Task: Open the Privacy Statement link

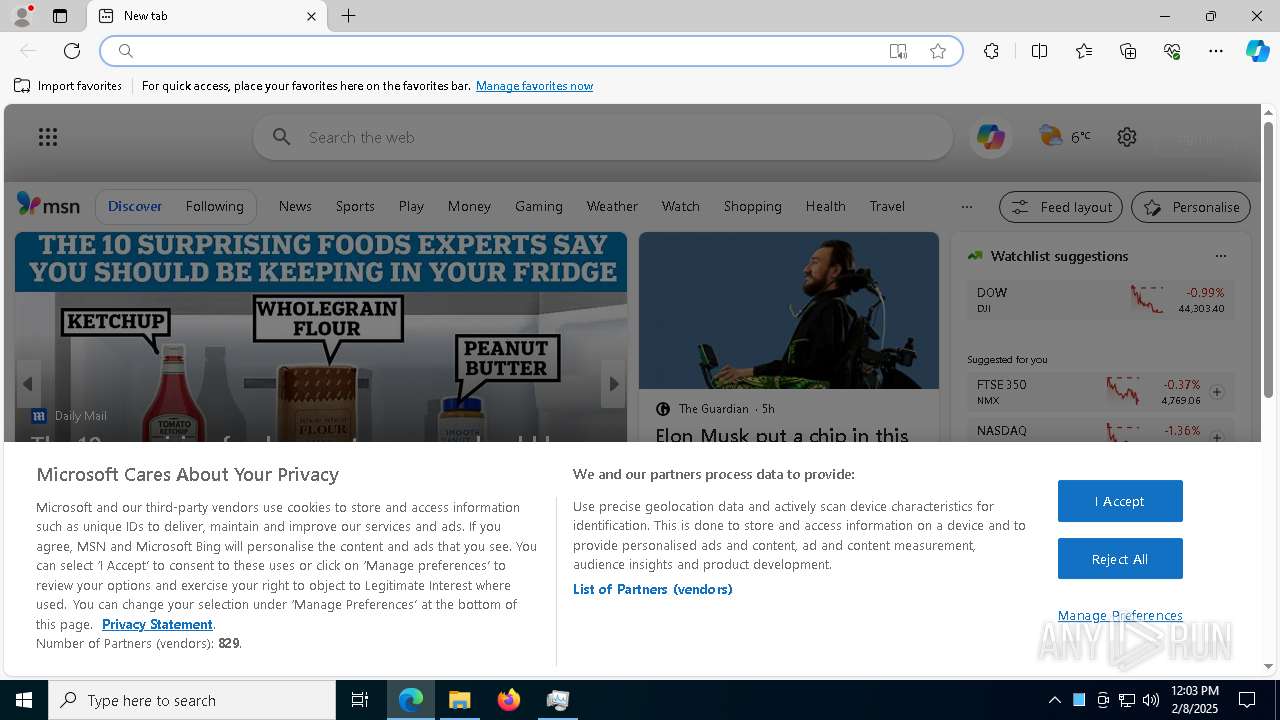Action: coord(157,624)
